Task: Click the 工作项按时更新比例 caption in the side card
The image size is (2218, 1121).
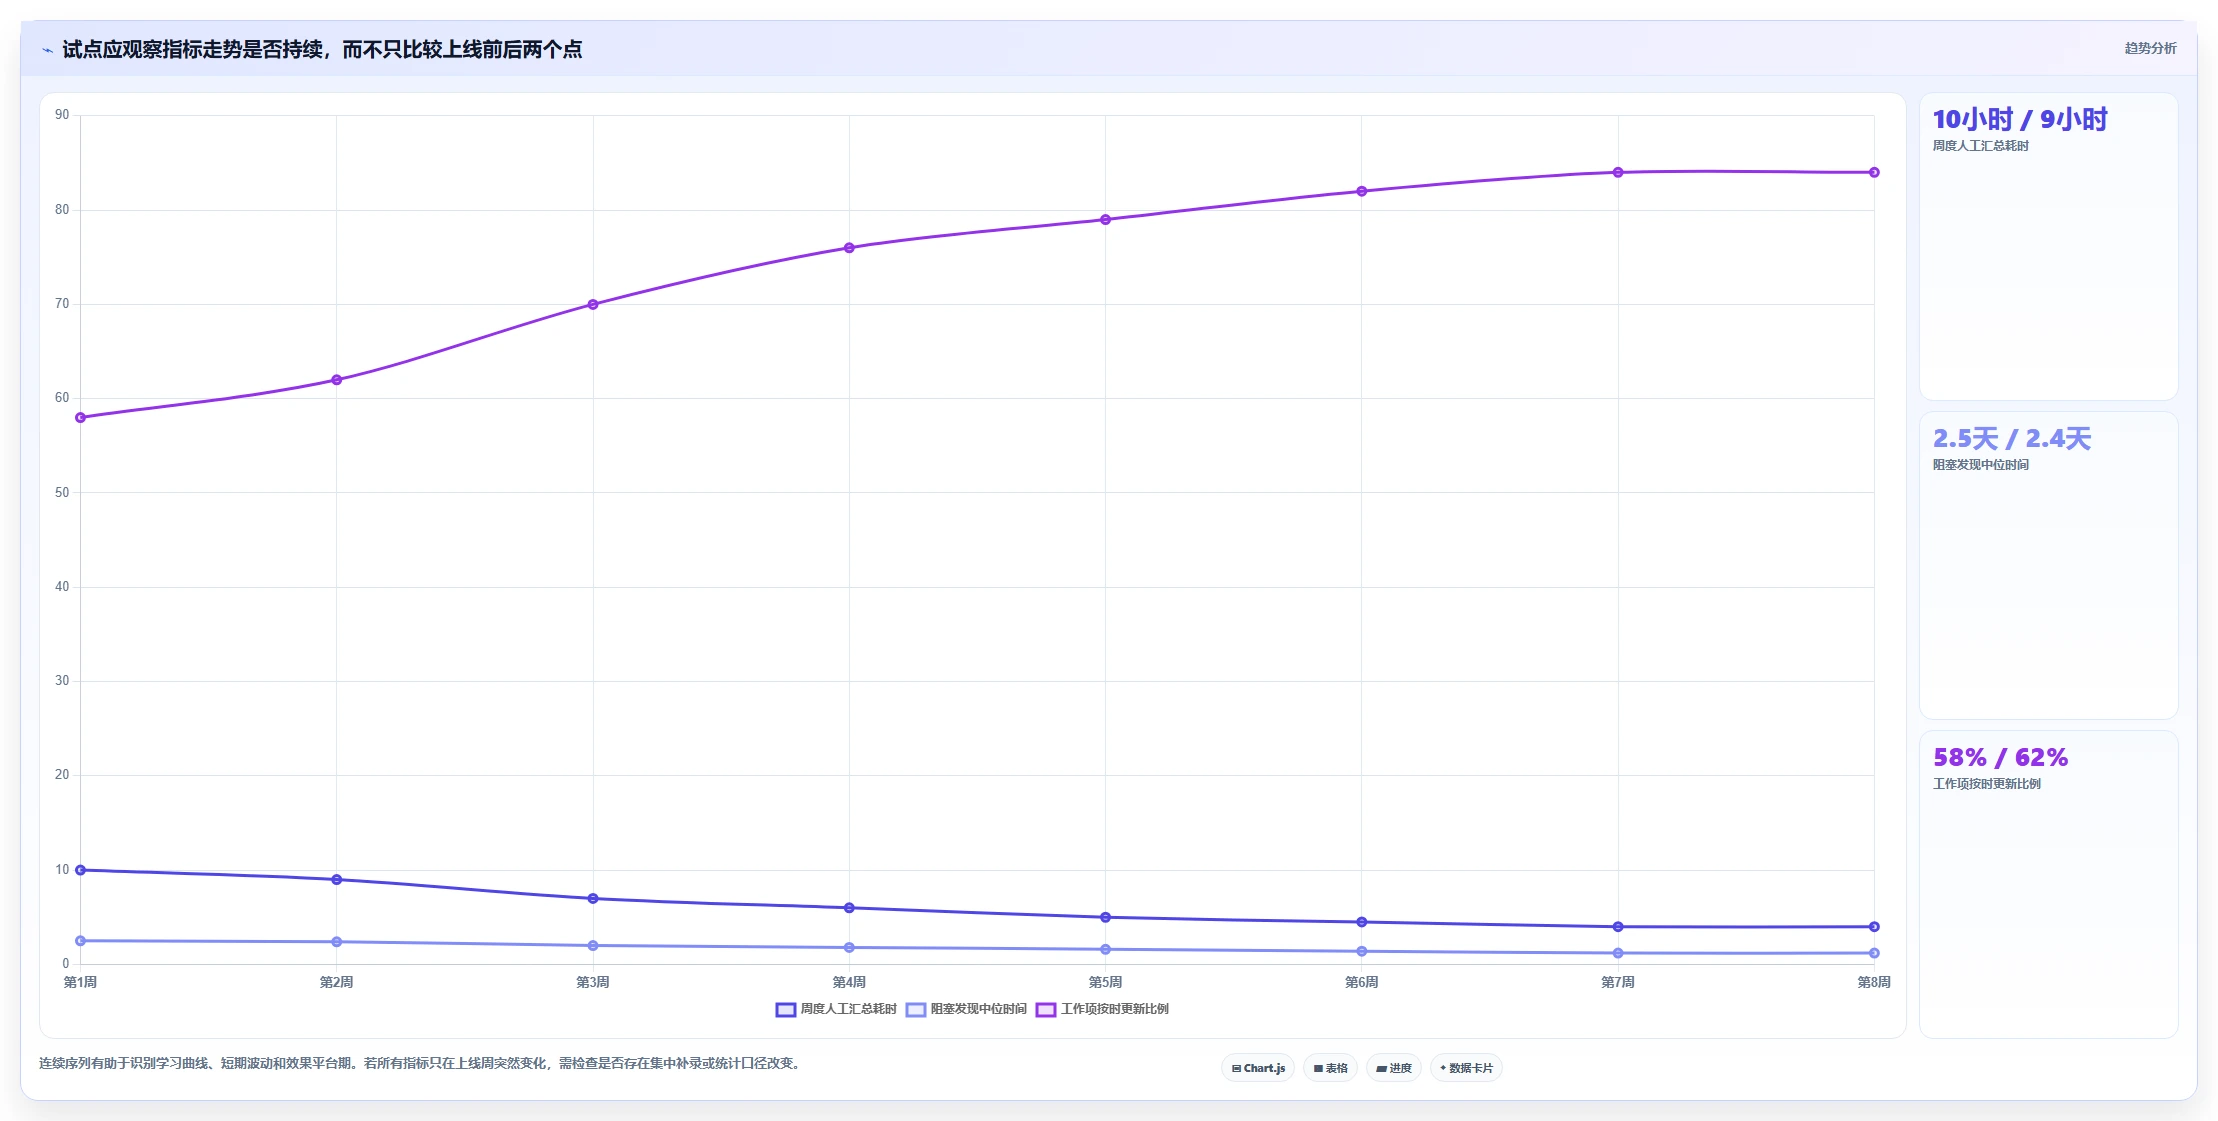Action: 1986,784
